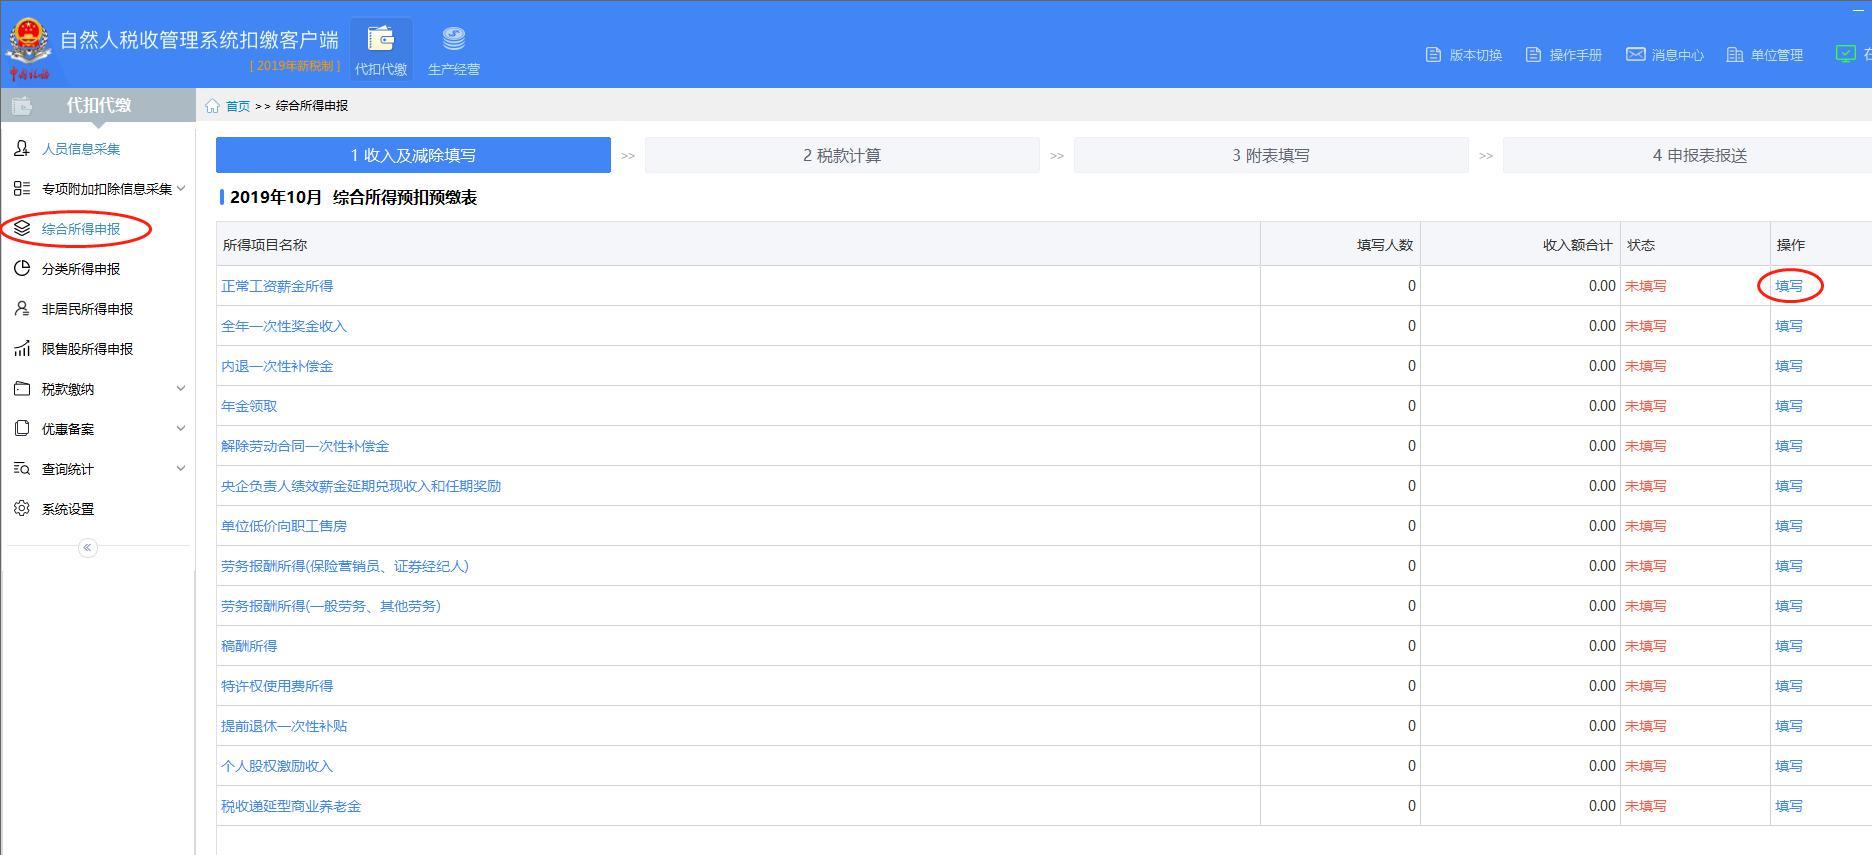
Task: Collapse the sidebar with double-chevron button
Action: [x=88, y=548]
